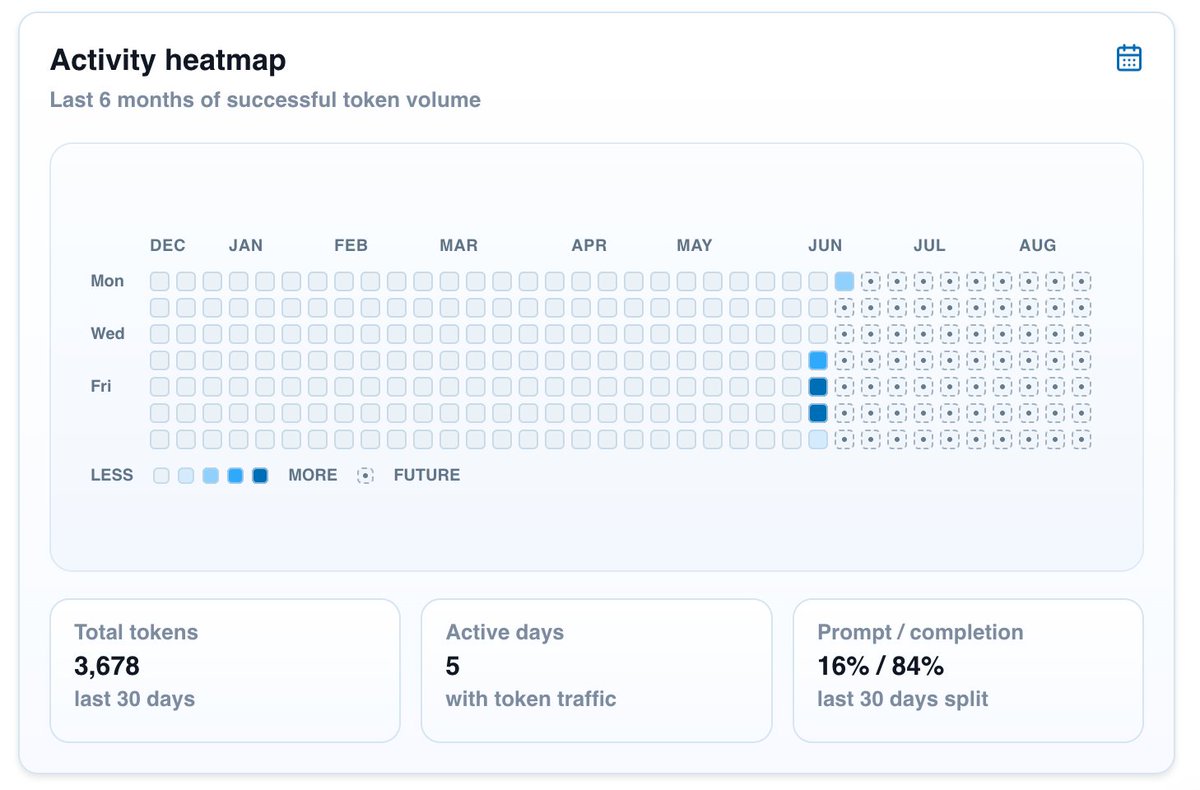
Task: Select the first Mon cell under DEC
Action: click(x=159, y=282)
